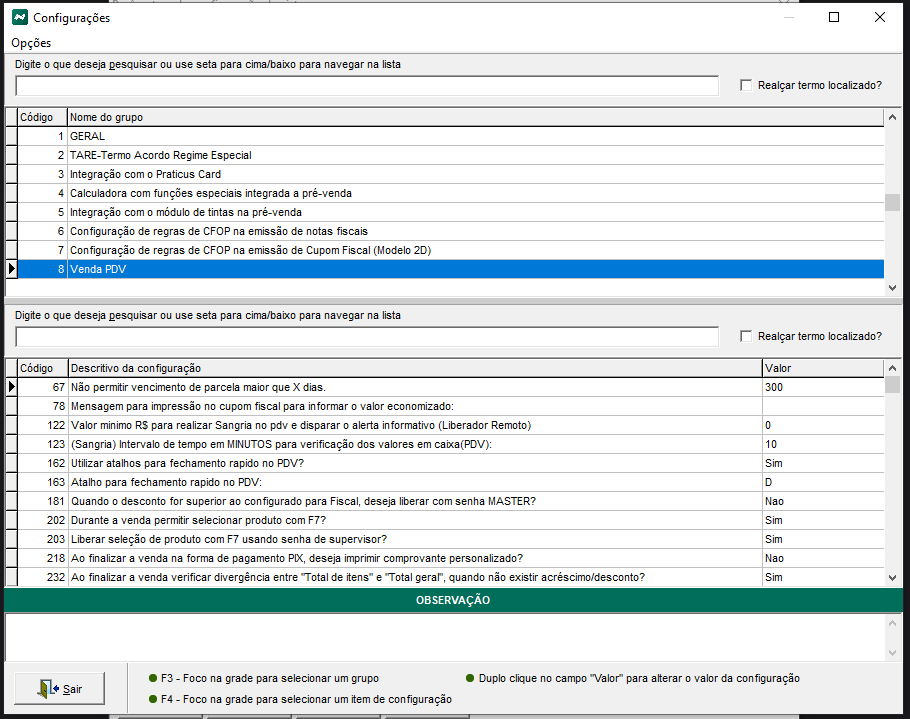The image size is (910, 719).
Task: Click the Valor column header
Action: click(820, 368)
